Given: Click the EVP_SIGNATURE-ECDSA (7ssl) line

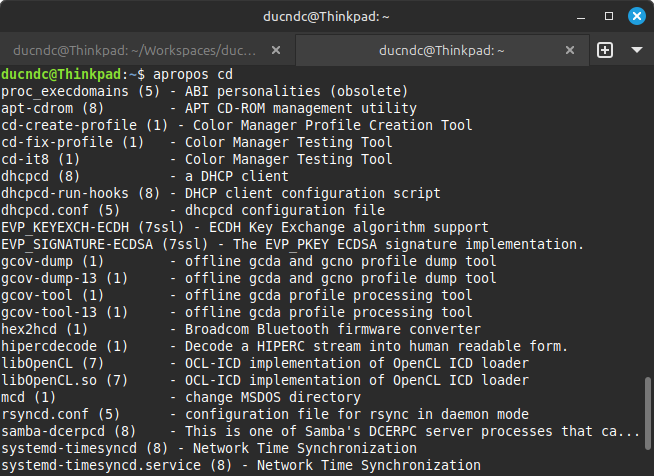Looking at the screenshot, I should 292,244.
